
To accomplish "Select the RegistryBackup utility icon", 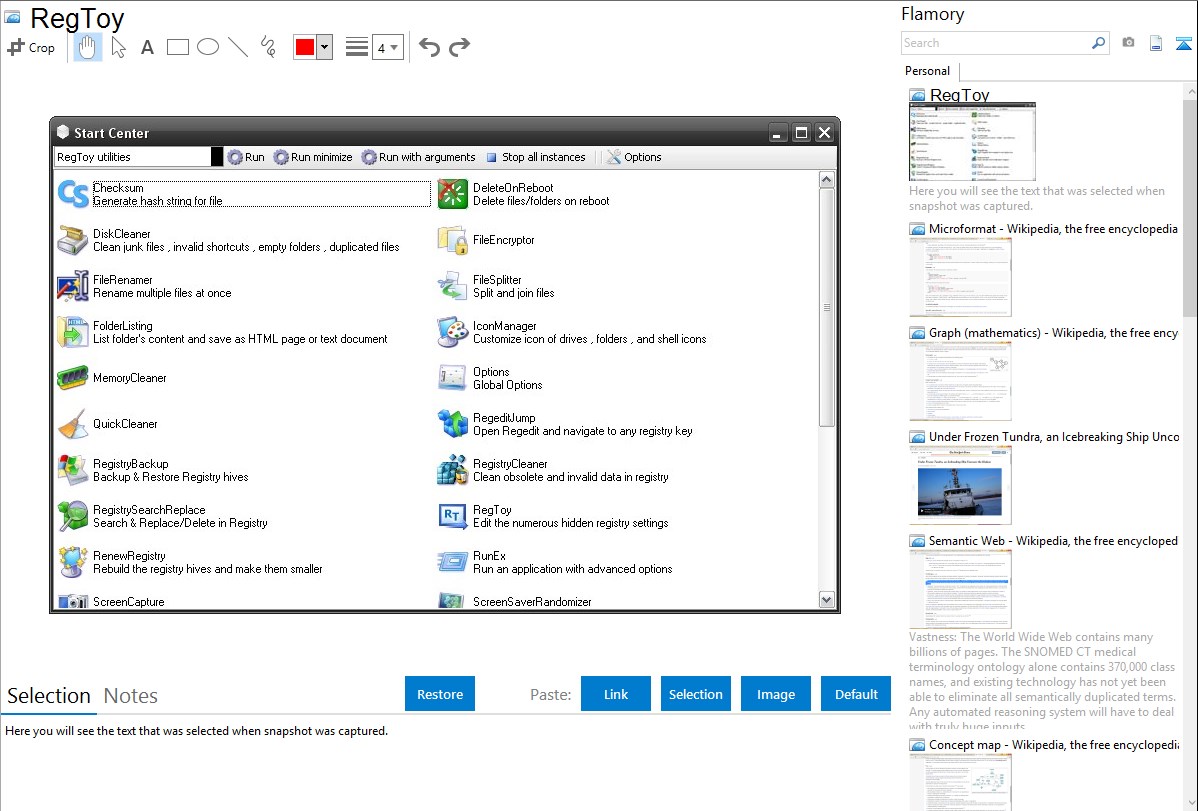I will tap(73, 470).
